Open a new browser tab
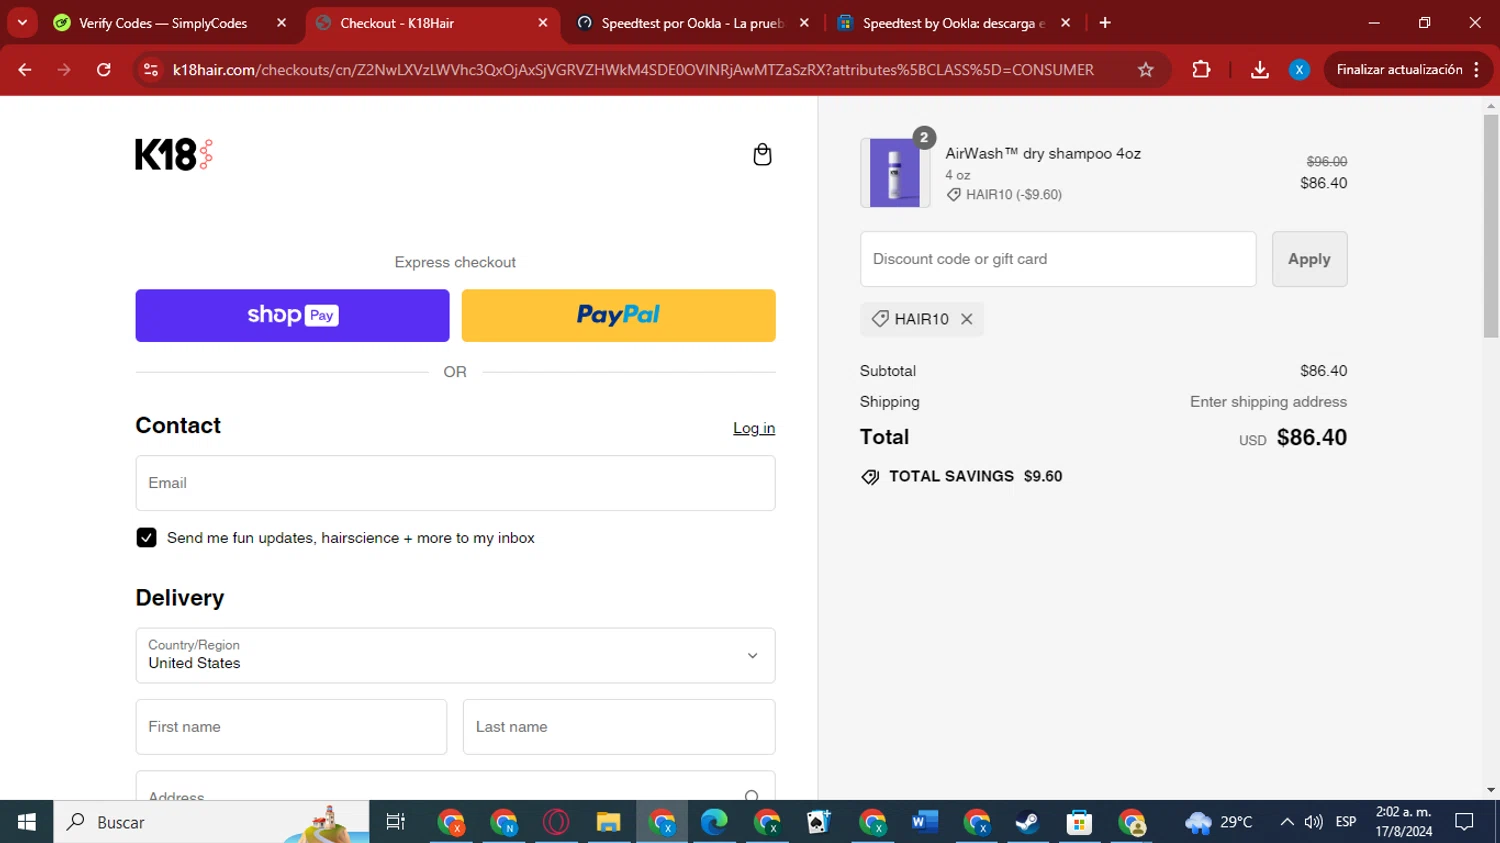 tap(1105, 23)
